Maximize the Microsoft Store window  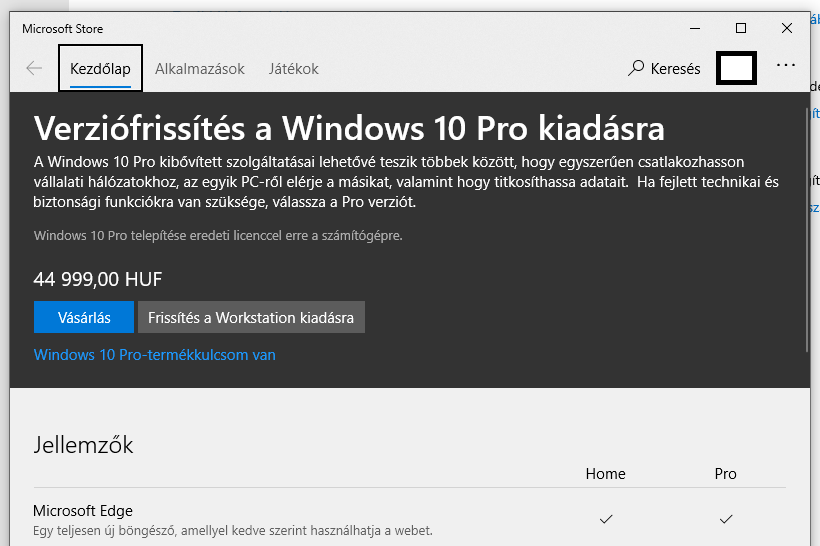pos(741,28)
